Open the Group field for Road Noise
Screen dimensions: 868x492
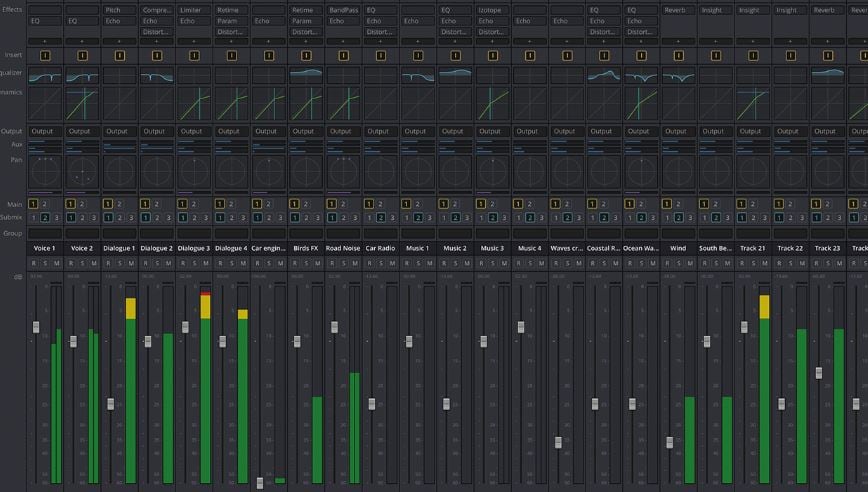coord(343,234)
